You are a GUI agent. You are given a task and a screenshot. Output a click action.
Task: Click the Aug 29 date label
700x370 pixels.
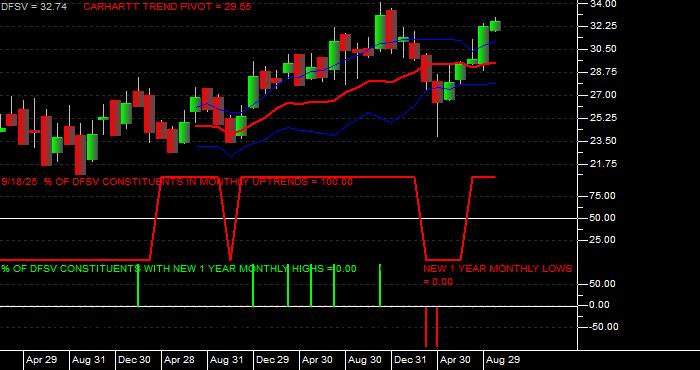(503, 360)
